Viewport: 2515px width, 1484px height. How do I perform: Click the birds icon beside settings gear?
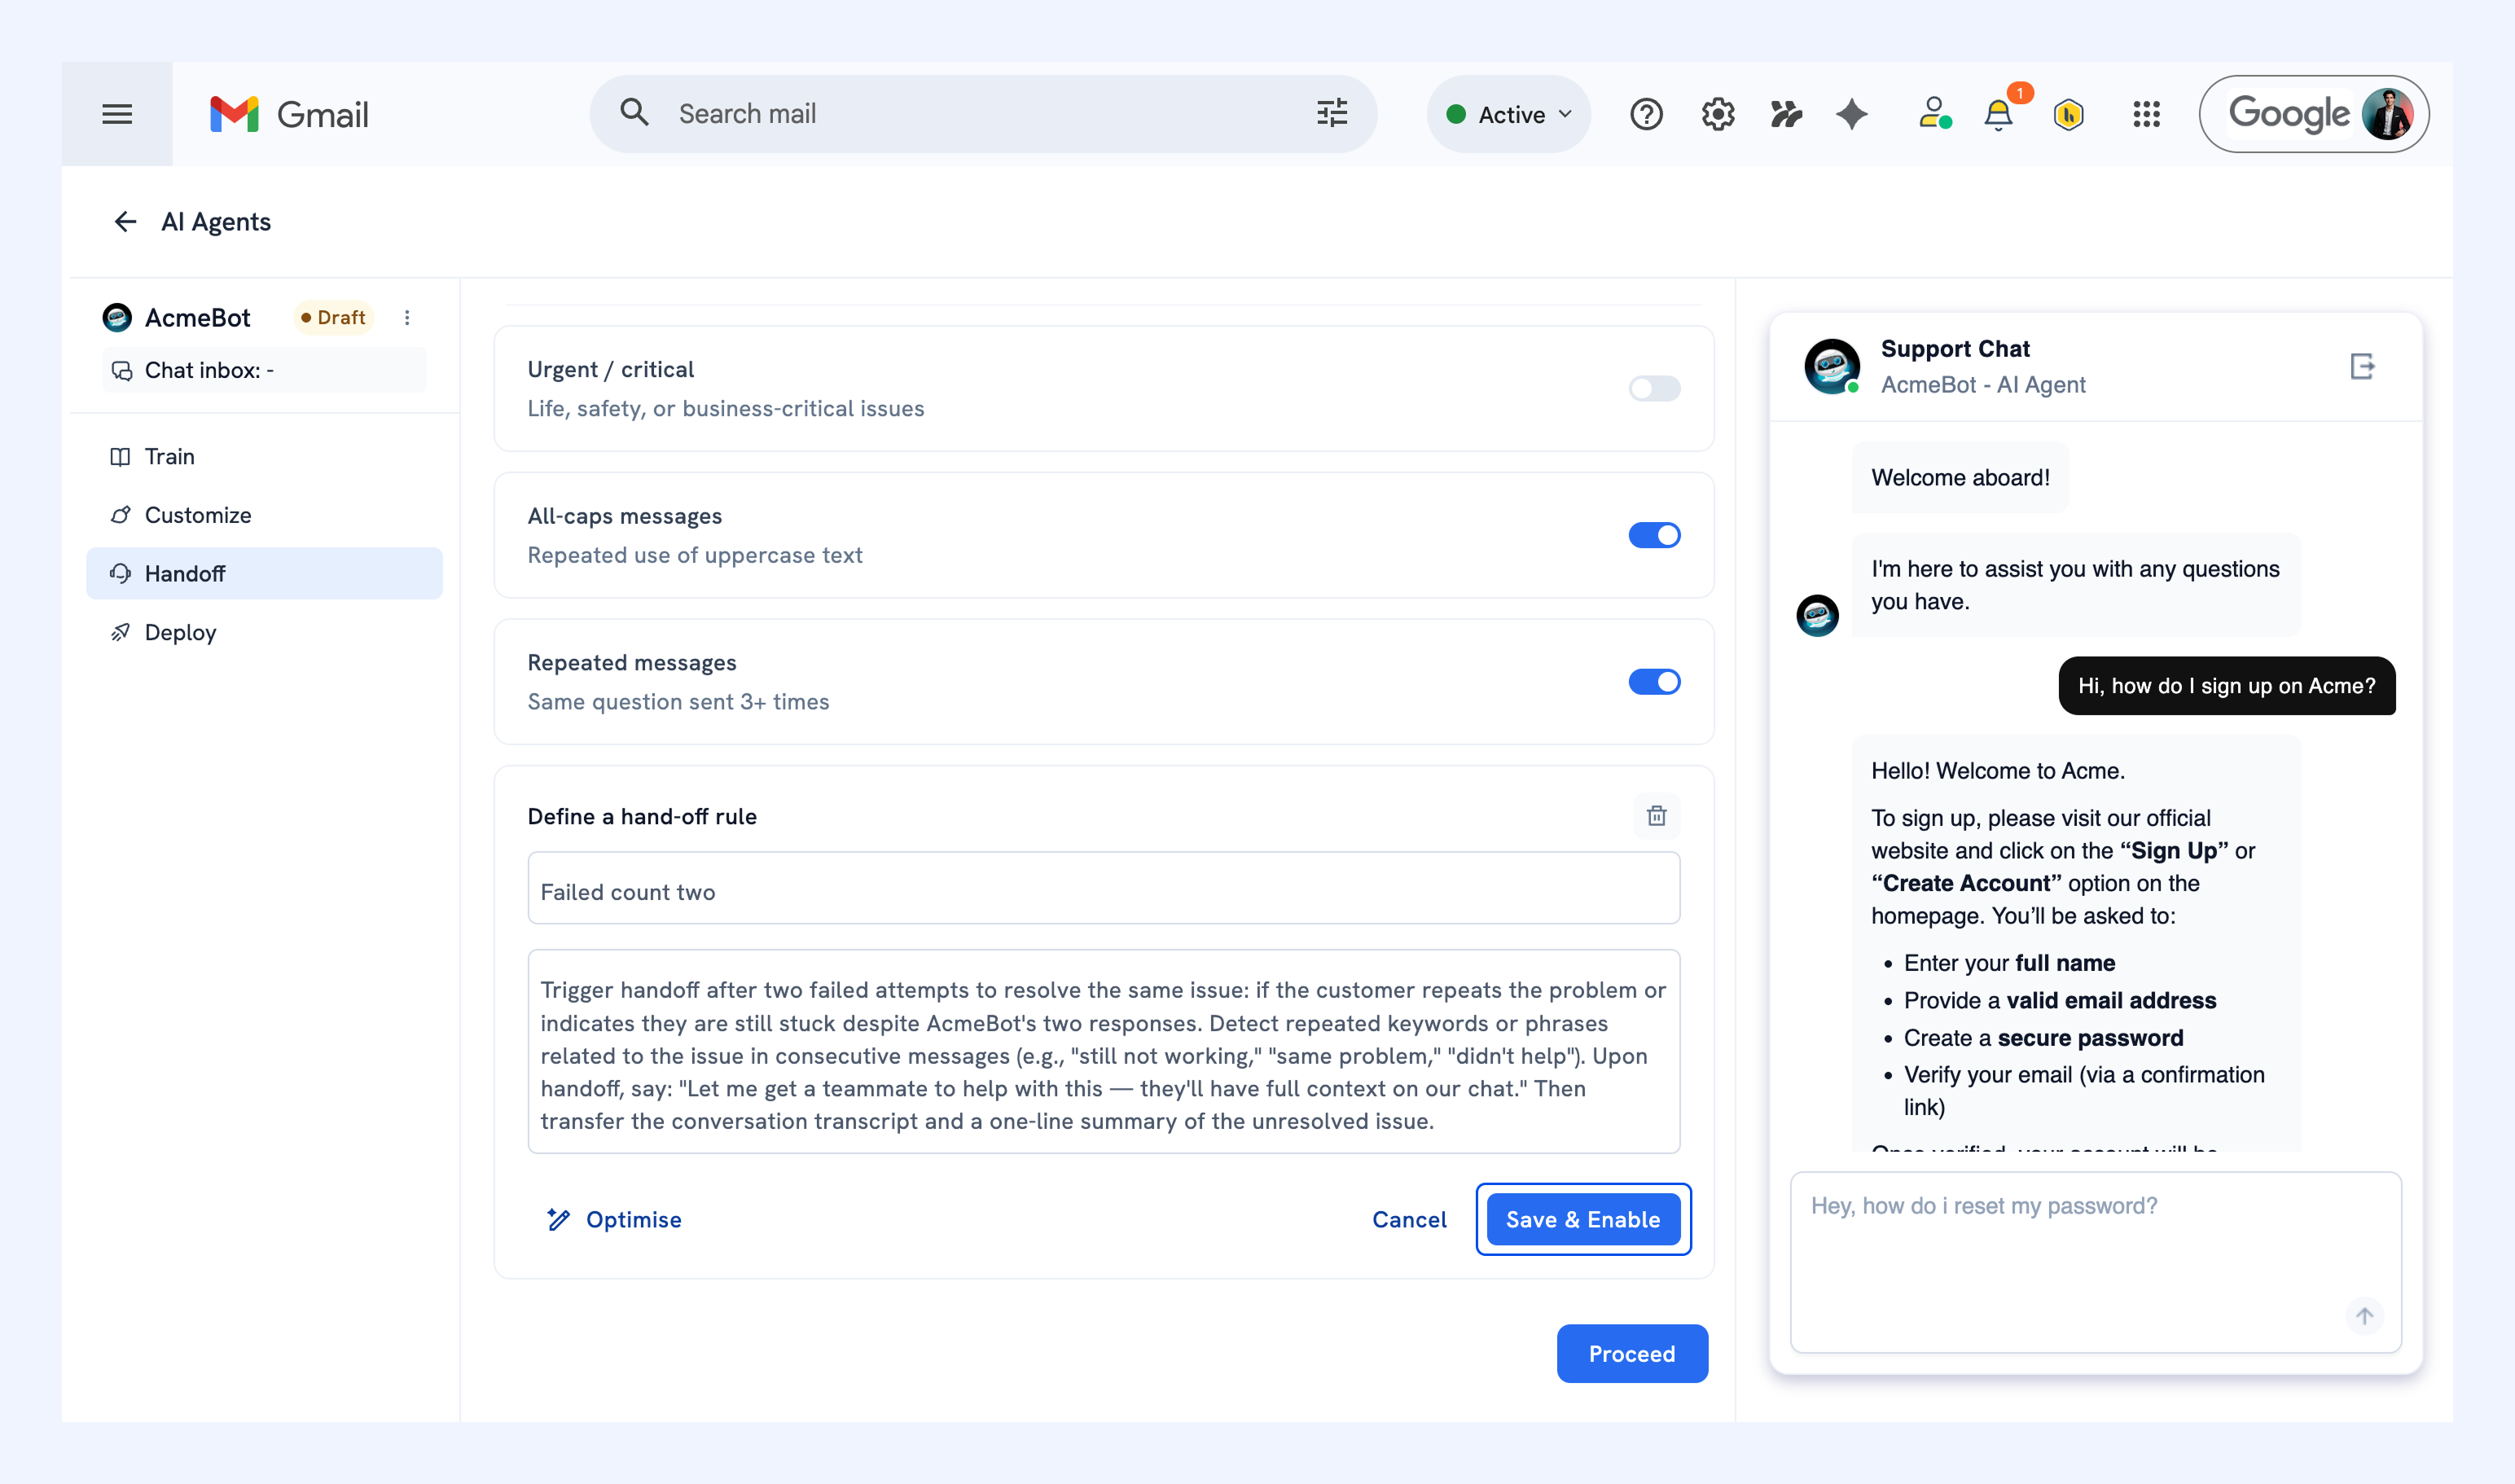[x=1786, y=114]
